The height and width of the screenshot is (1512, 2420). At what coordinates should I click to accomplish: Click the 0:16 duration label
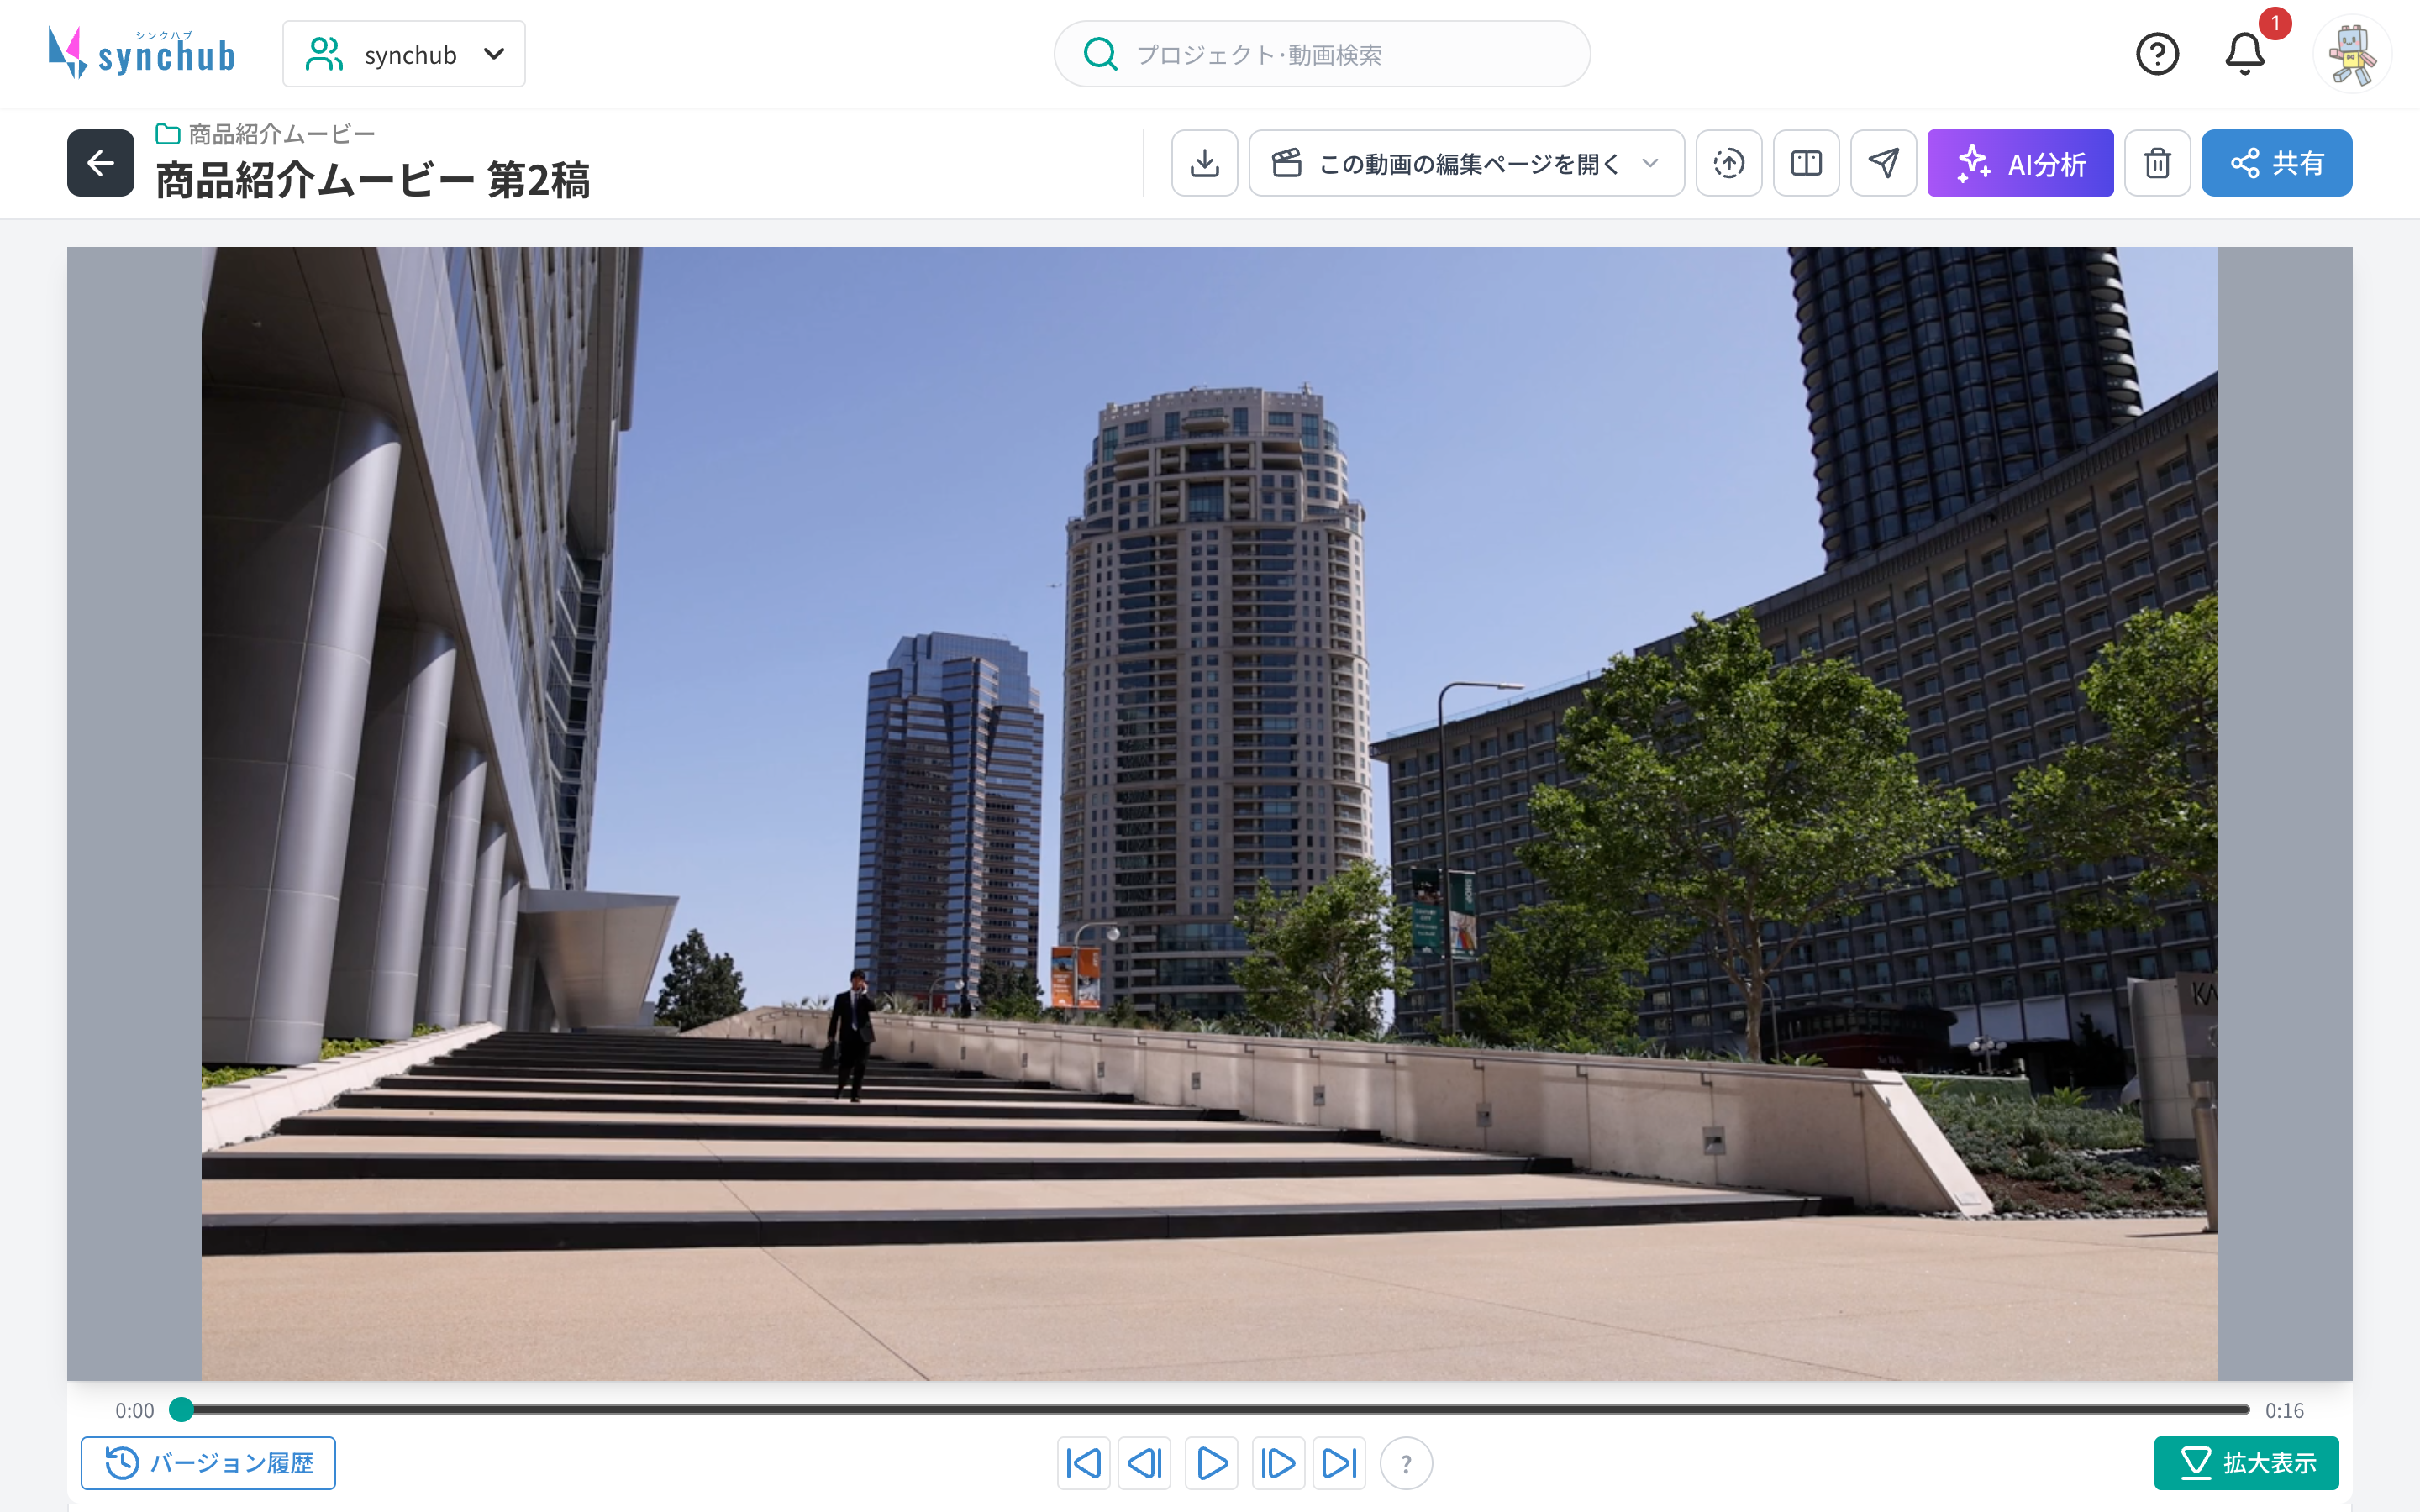click(x=2284, y=1411)
